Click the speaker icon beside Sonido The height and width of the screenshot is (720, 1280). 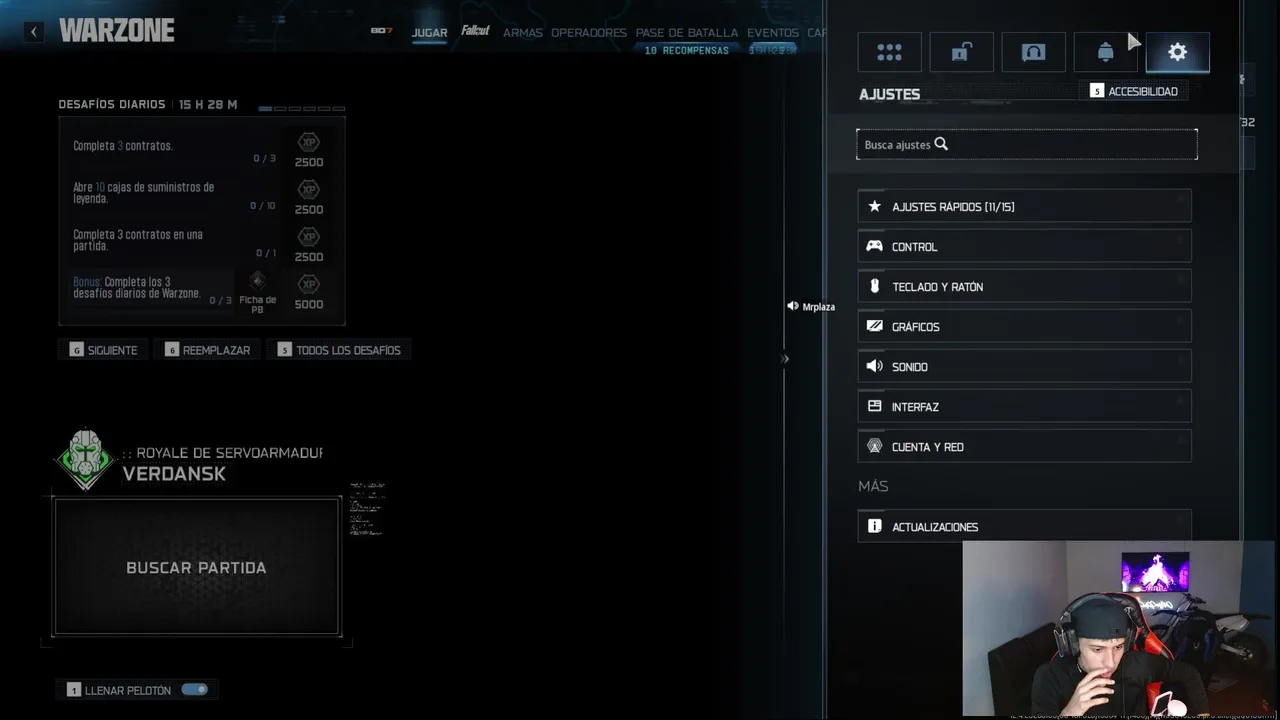[x=874, y=366]
